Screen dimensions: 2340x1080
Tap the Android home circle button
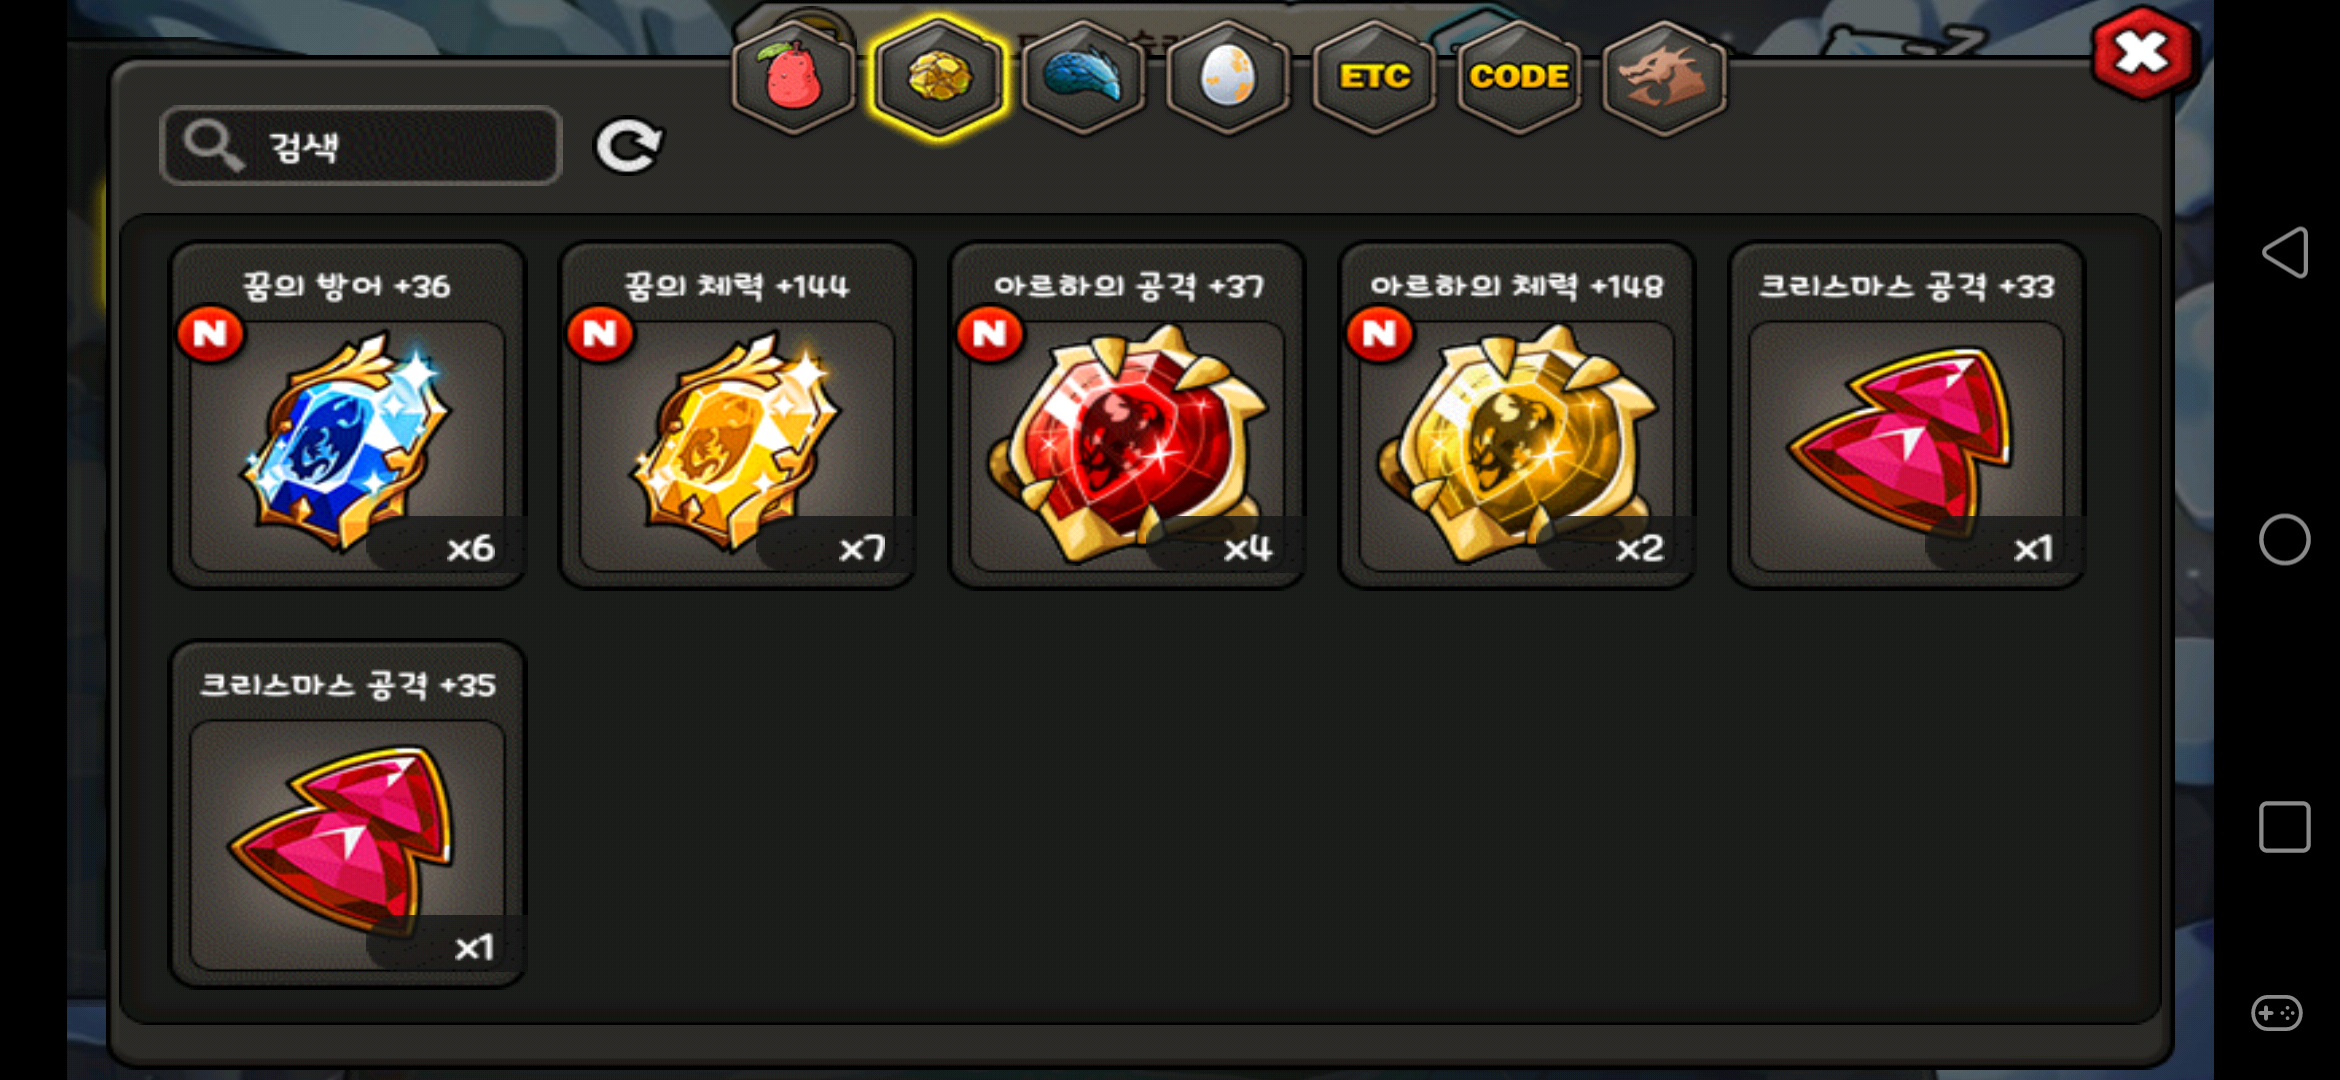click(2285, 540)
